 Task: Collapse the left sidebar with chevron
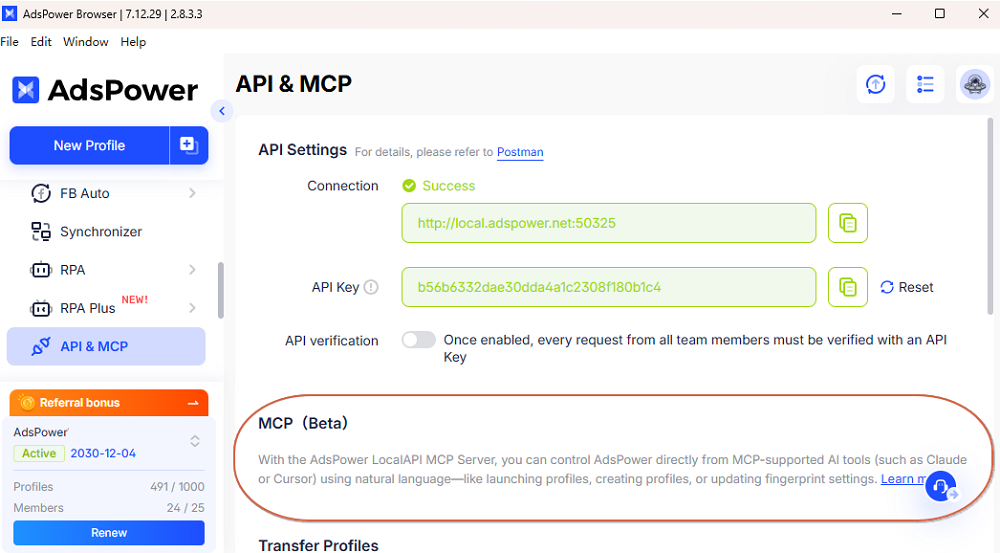[222, 111]
